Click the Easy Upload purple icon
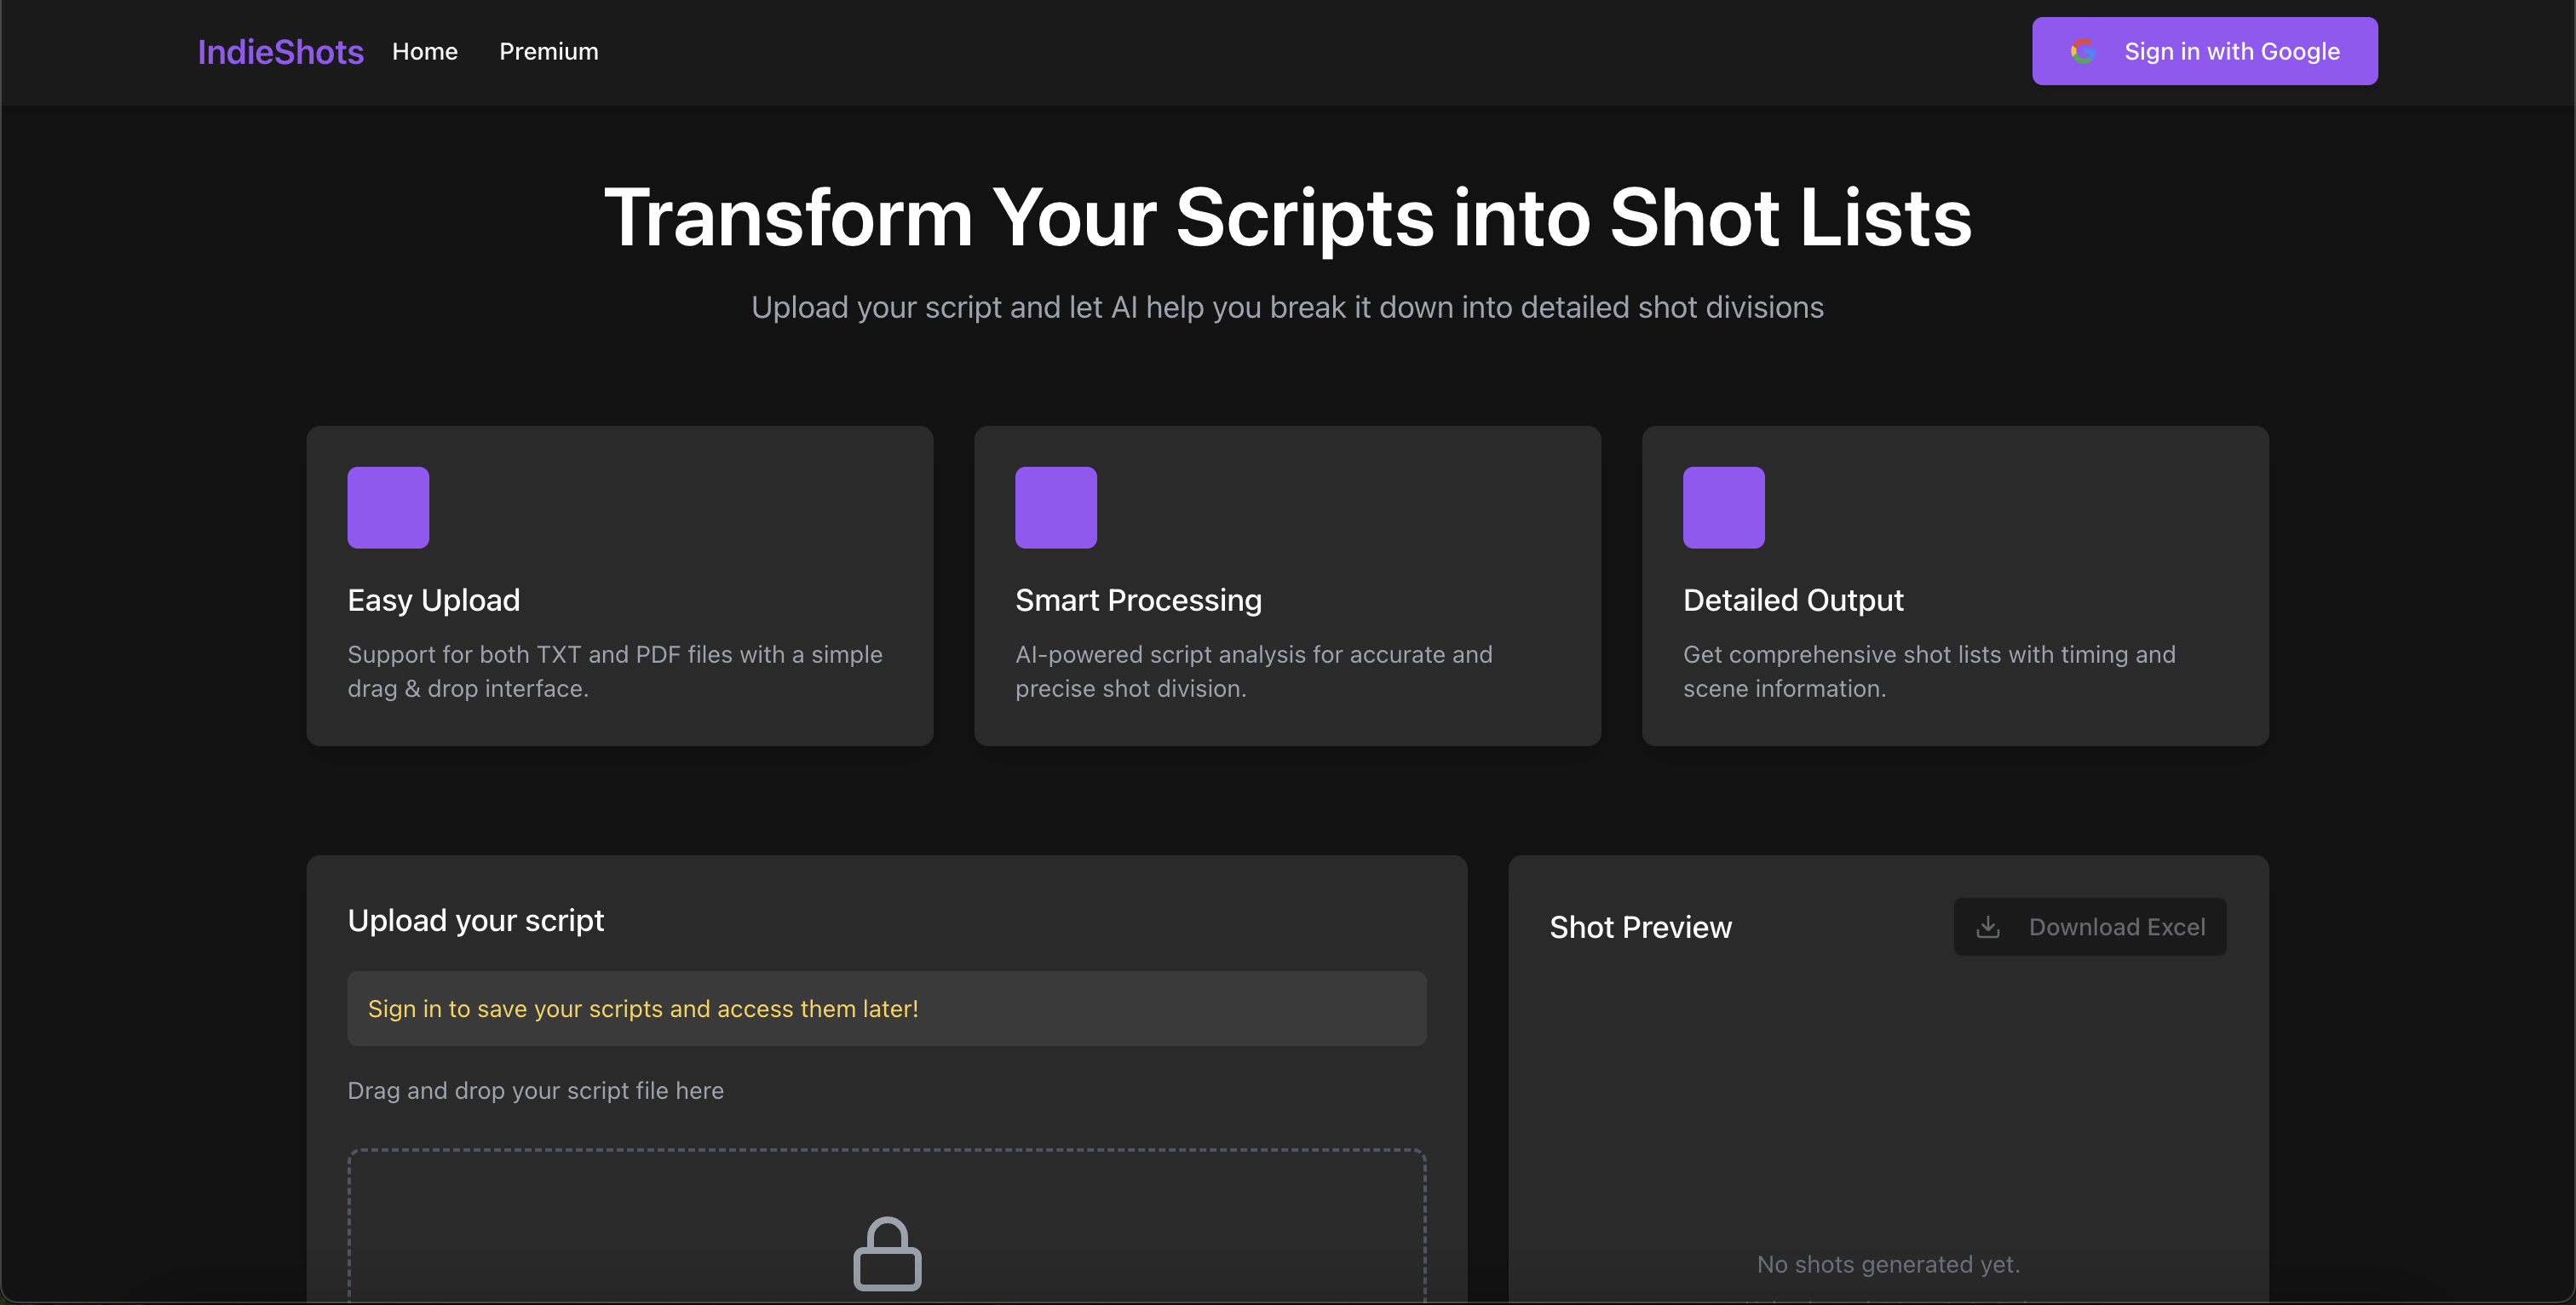The image size is (2576, 1305). click(388, 507)
